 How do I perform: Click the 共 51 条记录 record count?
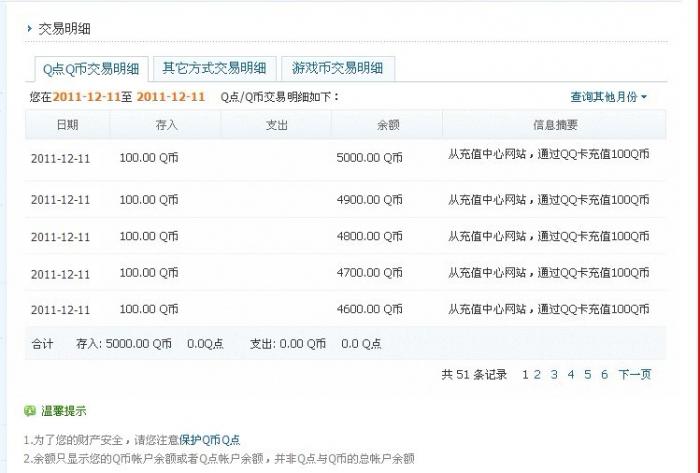pos(474,375)
